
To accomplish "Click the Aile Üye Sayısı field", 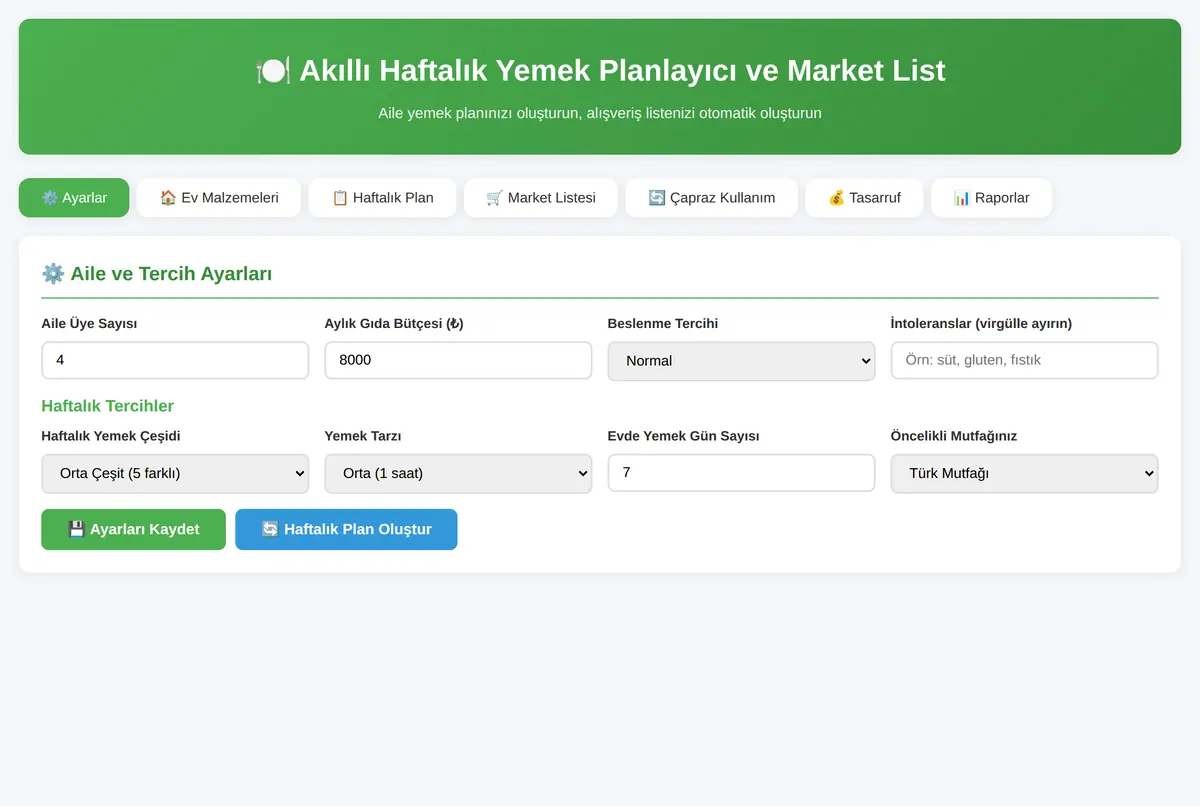I will pyautogui.click(x=175, y=360).
